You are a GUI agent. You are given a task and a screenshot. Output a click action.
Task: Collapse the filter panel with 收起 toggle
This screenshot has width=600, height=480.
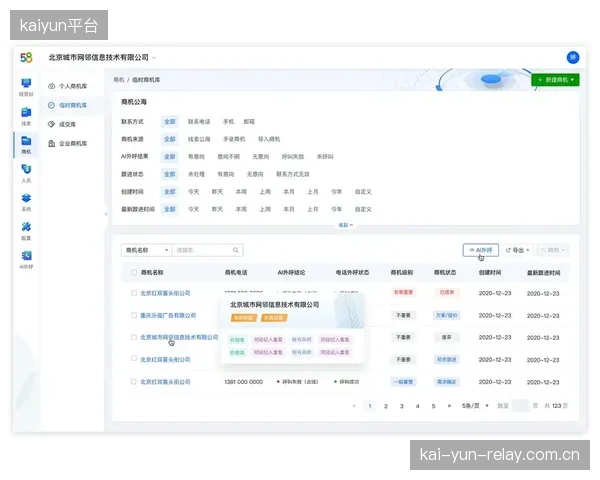[346, 225]
